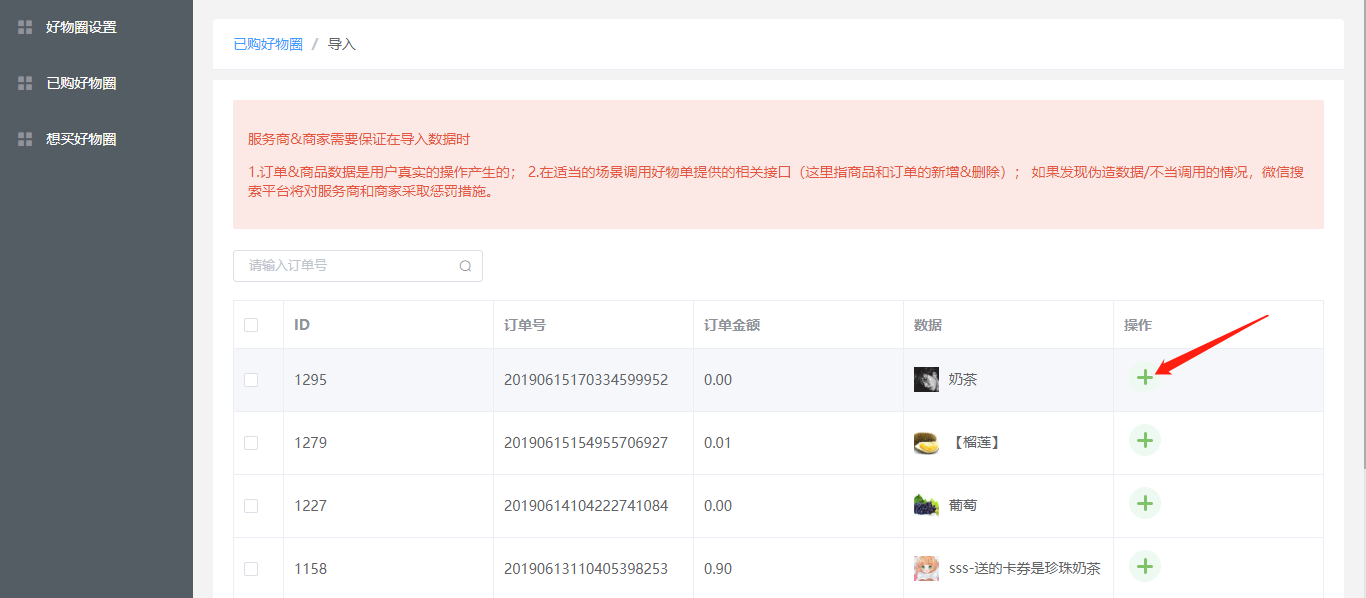Image resolution: width=1366 pixels, height=598 pixels.
Task: Click the green plus for 葡萄 row
Action: [1144, 503]
